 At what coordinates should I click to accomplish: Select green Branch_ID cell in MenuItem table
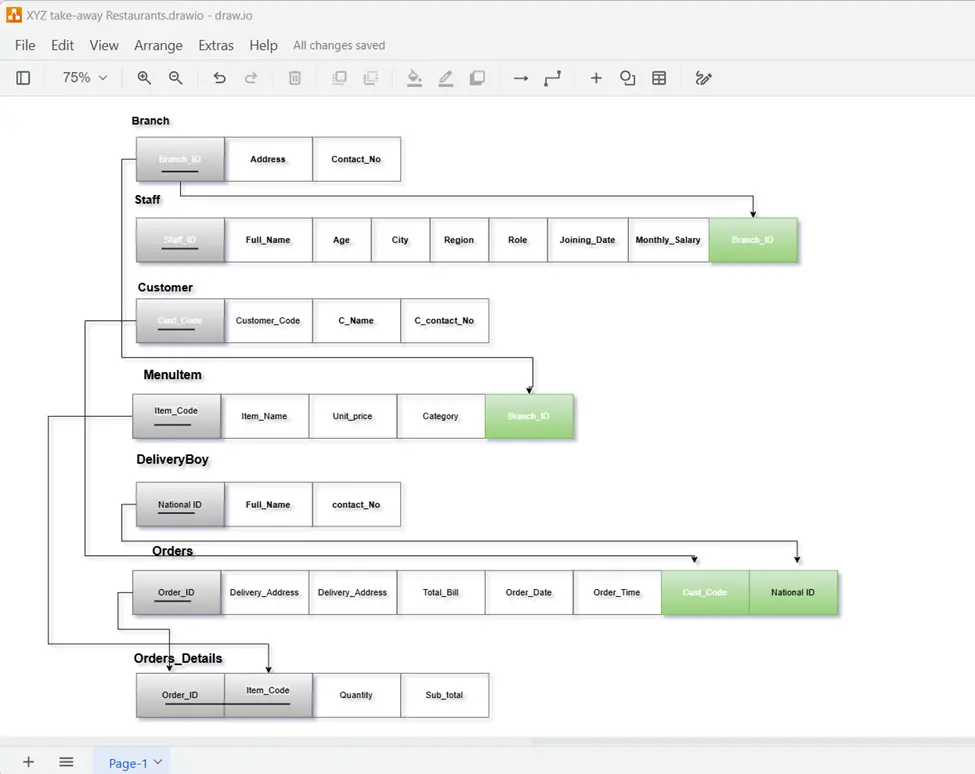(x=529, y=417)
